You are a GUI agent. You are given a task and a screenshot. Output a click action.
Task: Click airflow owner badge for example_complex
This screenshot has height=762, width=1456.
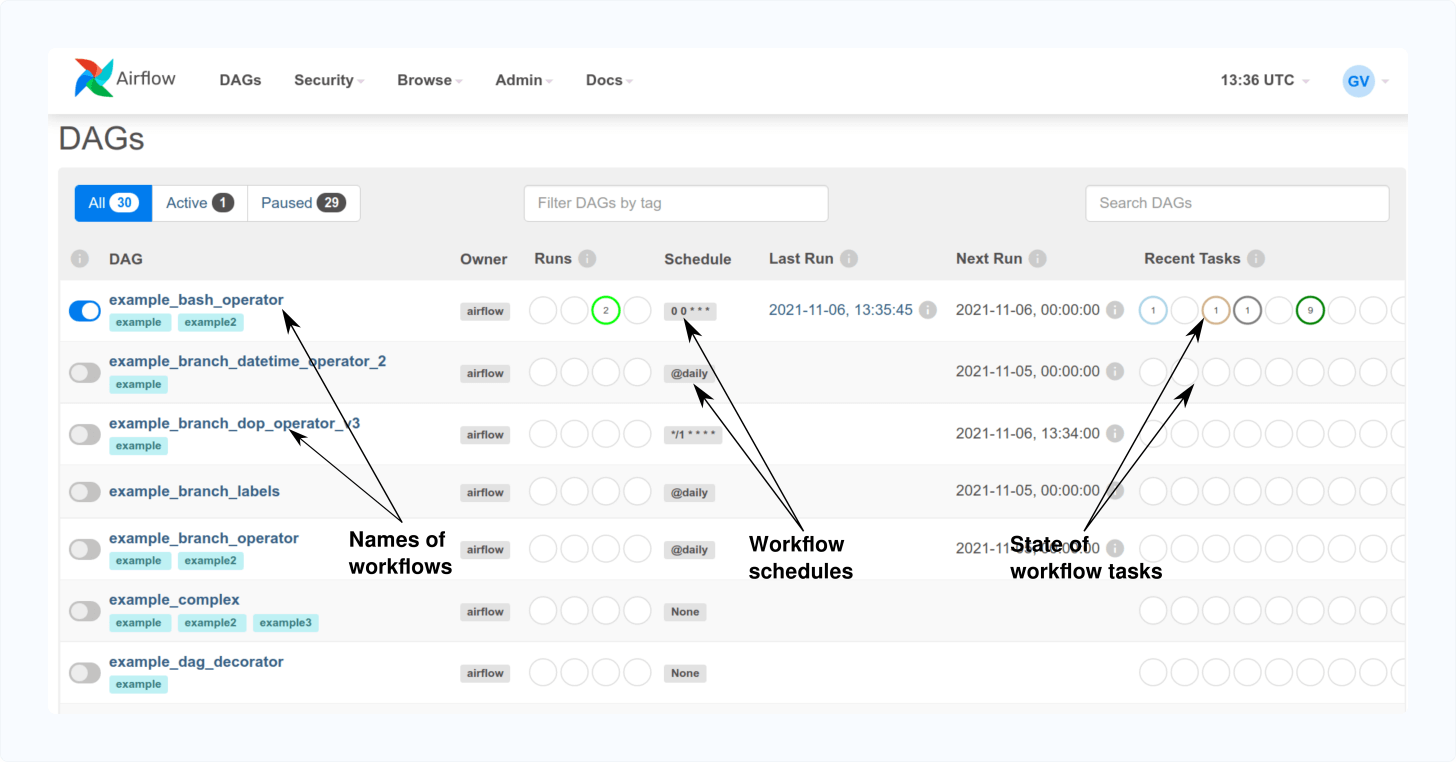485,612
